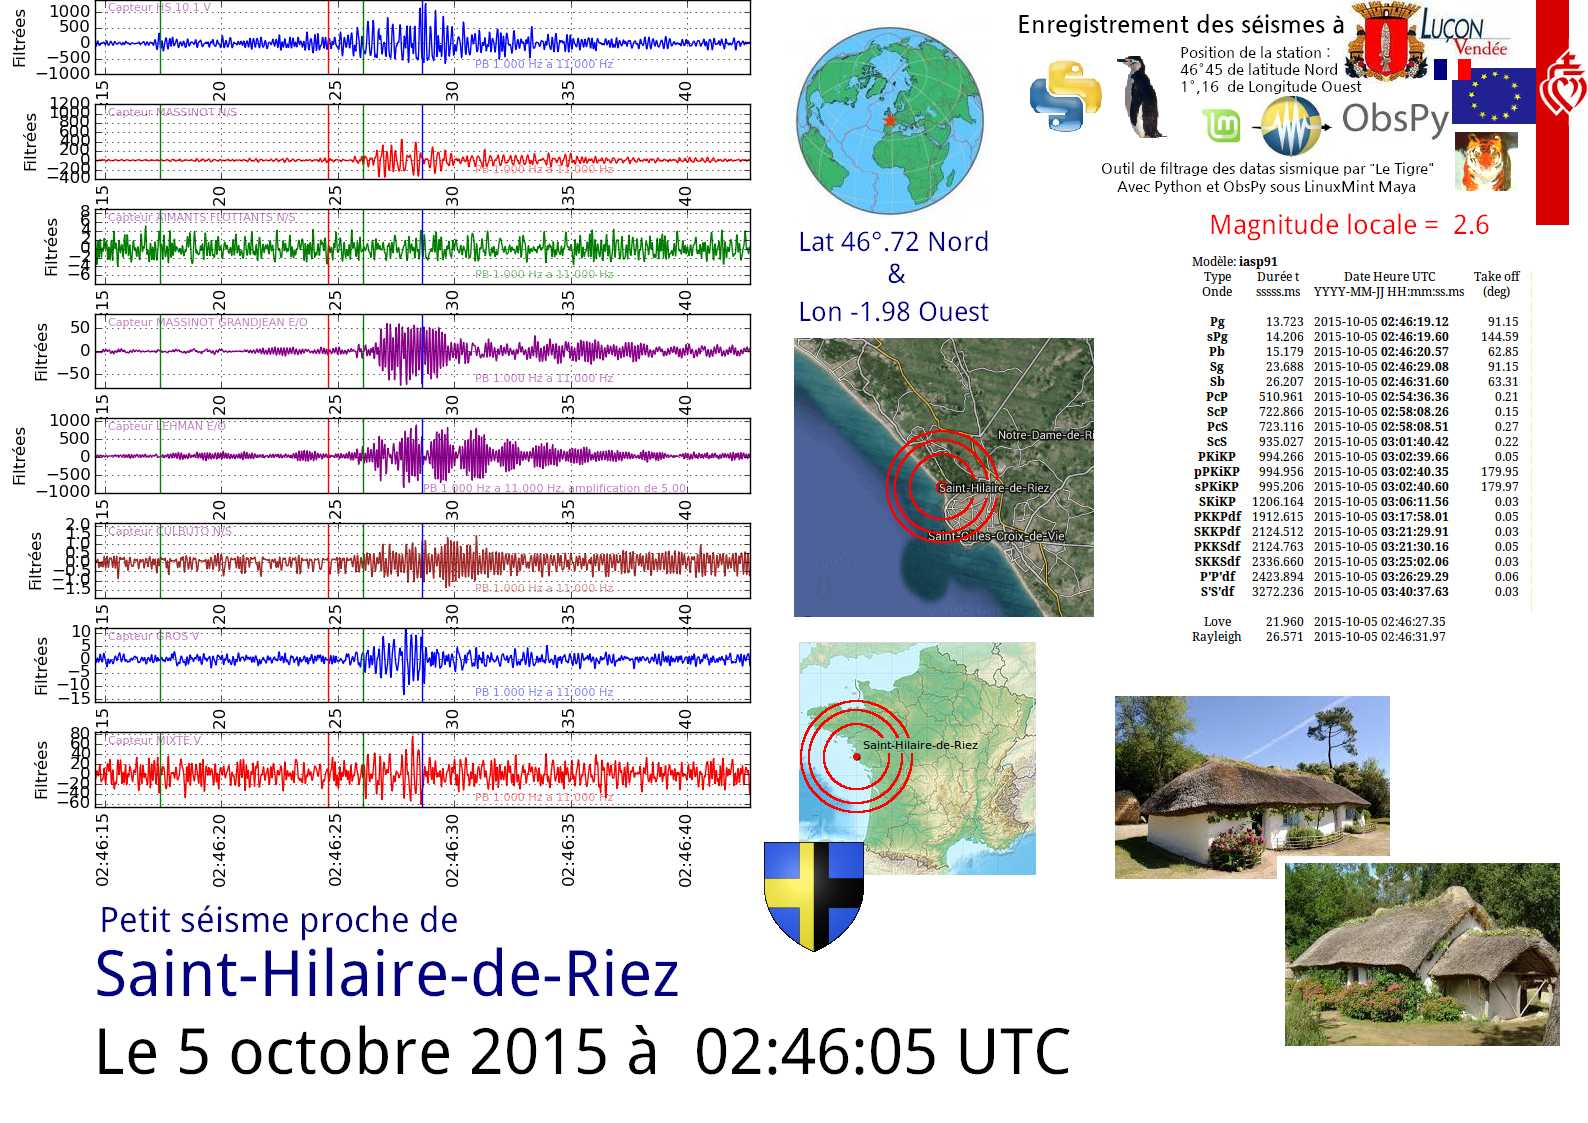Click the tiger picture

click(x=1485, y=161)
